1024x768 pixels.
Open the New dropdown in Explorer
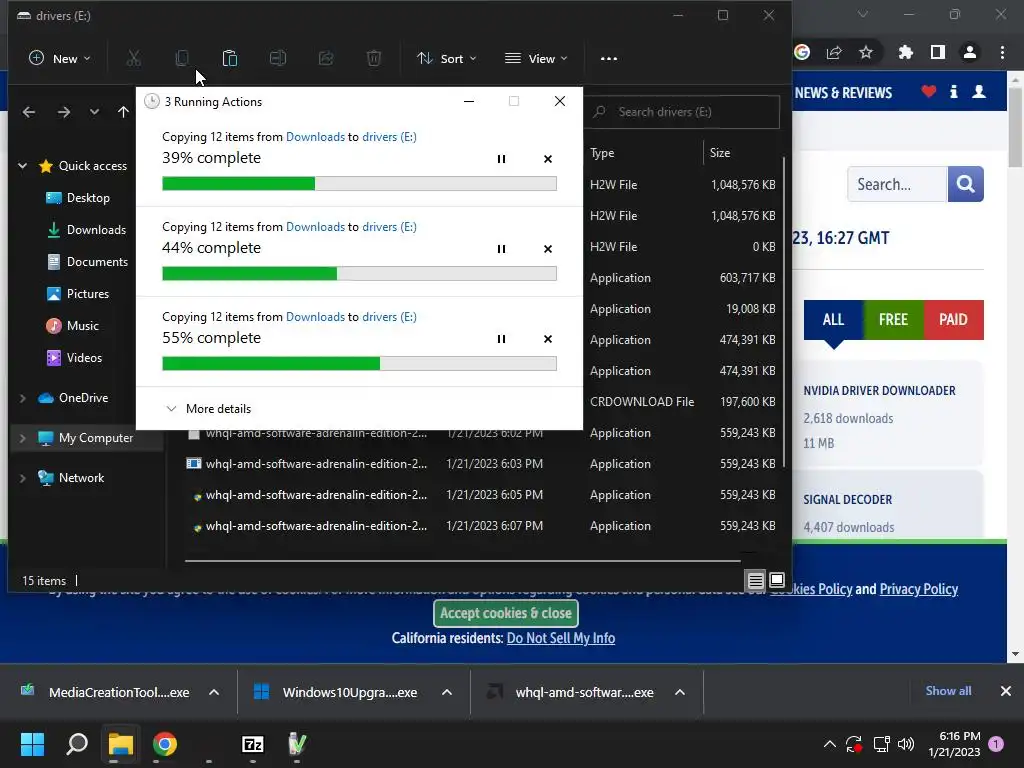(x=60, y=59)
